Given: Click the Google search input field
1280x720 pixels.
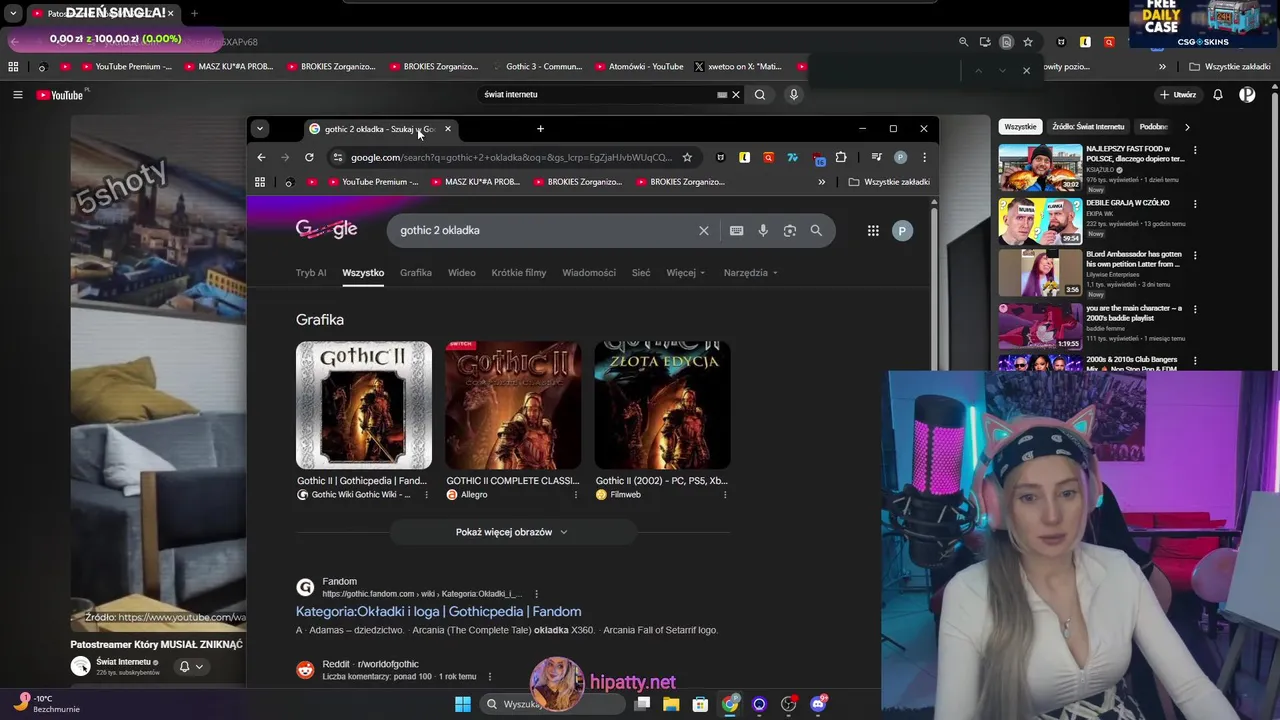Looking at the screenshot, I should [545, 230].
